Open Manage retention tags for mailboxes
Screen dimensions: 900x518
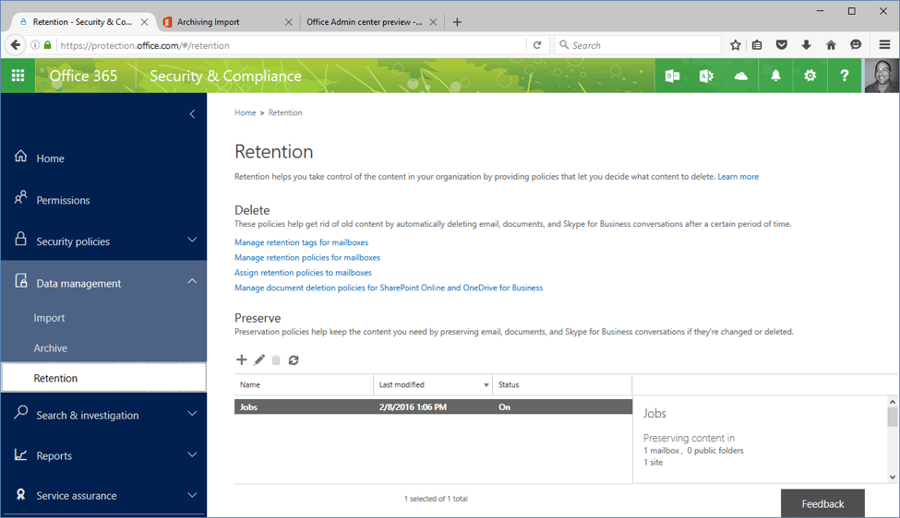[x=301, y=242]
